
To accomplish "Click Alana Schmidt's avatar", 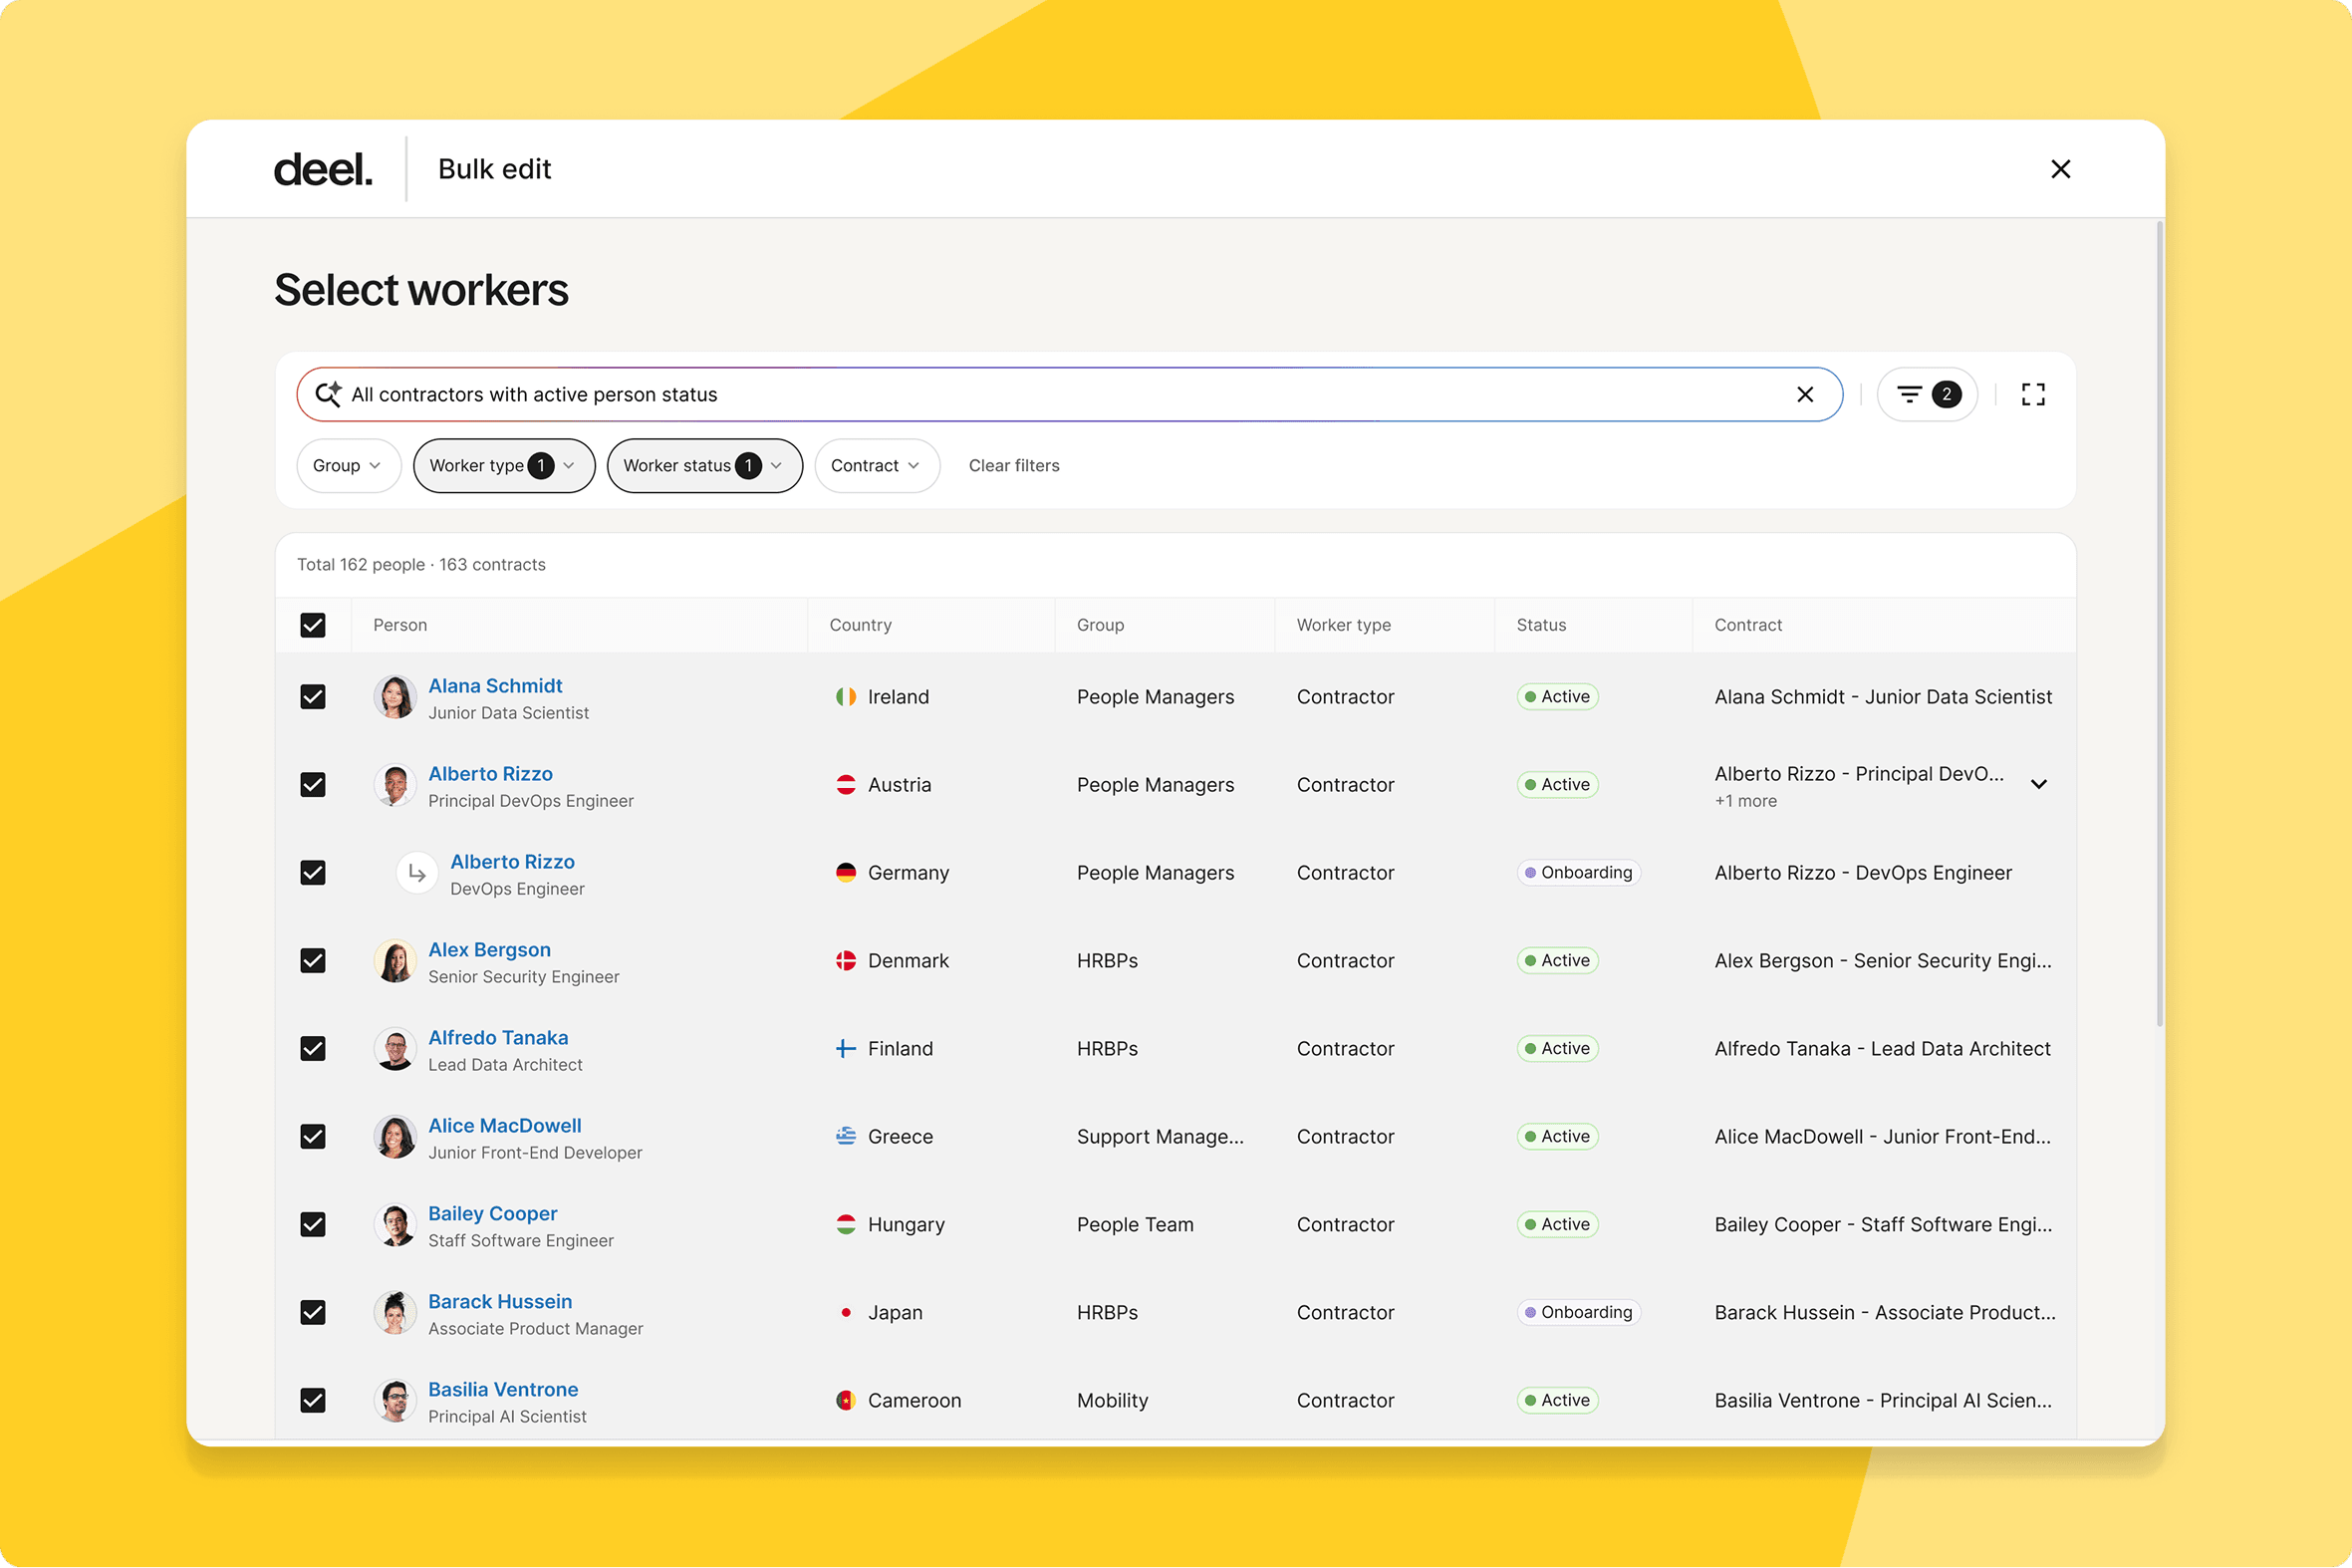I will (395, 697).
